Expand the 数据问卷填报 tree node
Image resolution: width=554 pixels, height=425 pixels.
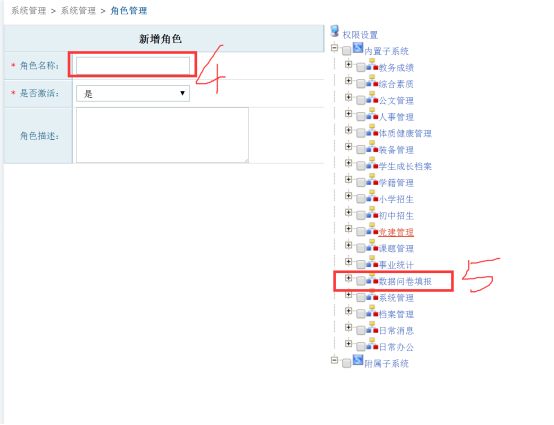(348, 278)
